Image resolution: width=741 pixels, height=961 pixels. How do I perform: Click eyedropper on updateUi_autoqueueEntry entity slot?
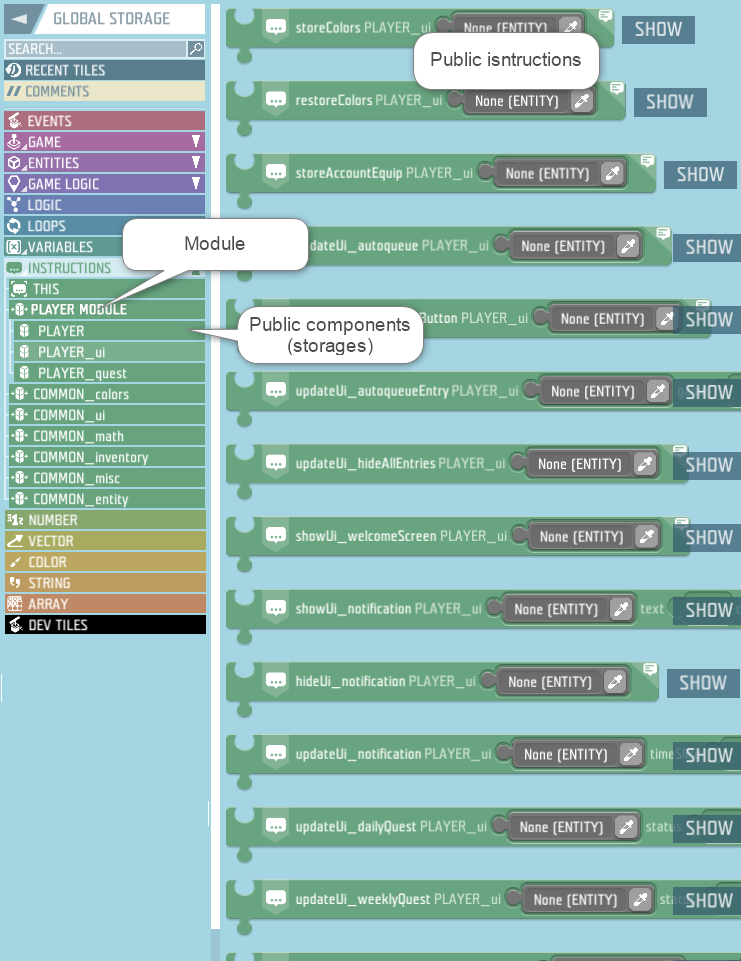658,391
